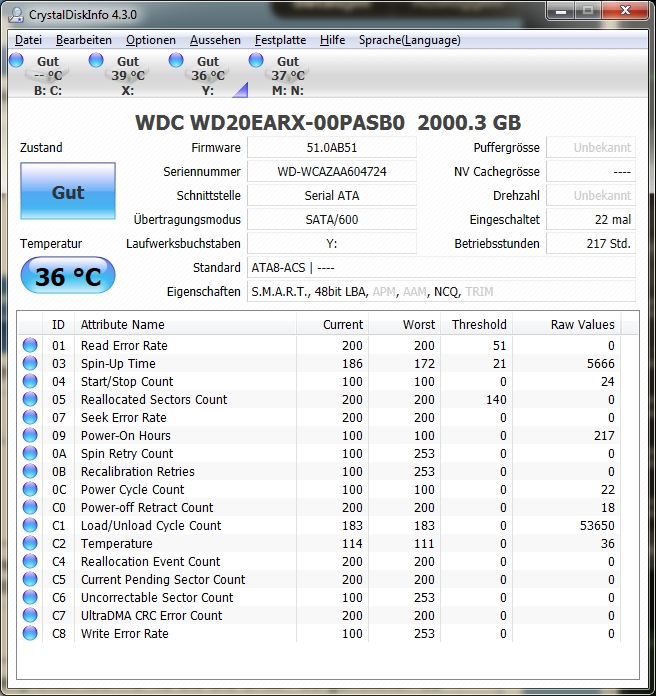Click the serial number field WD-WCAZAA604724

point(332,171)
